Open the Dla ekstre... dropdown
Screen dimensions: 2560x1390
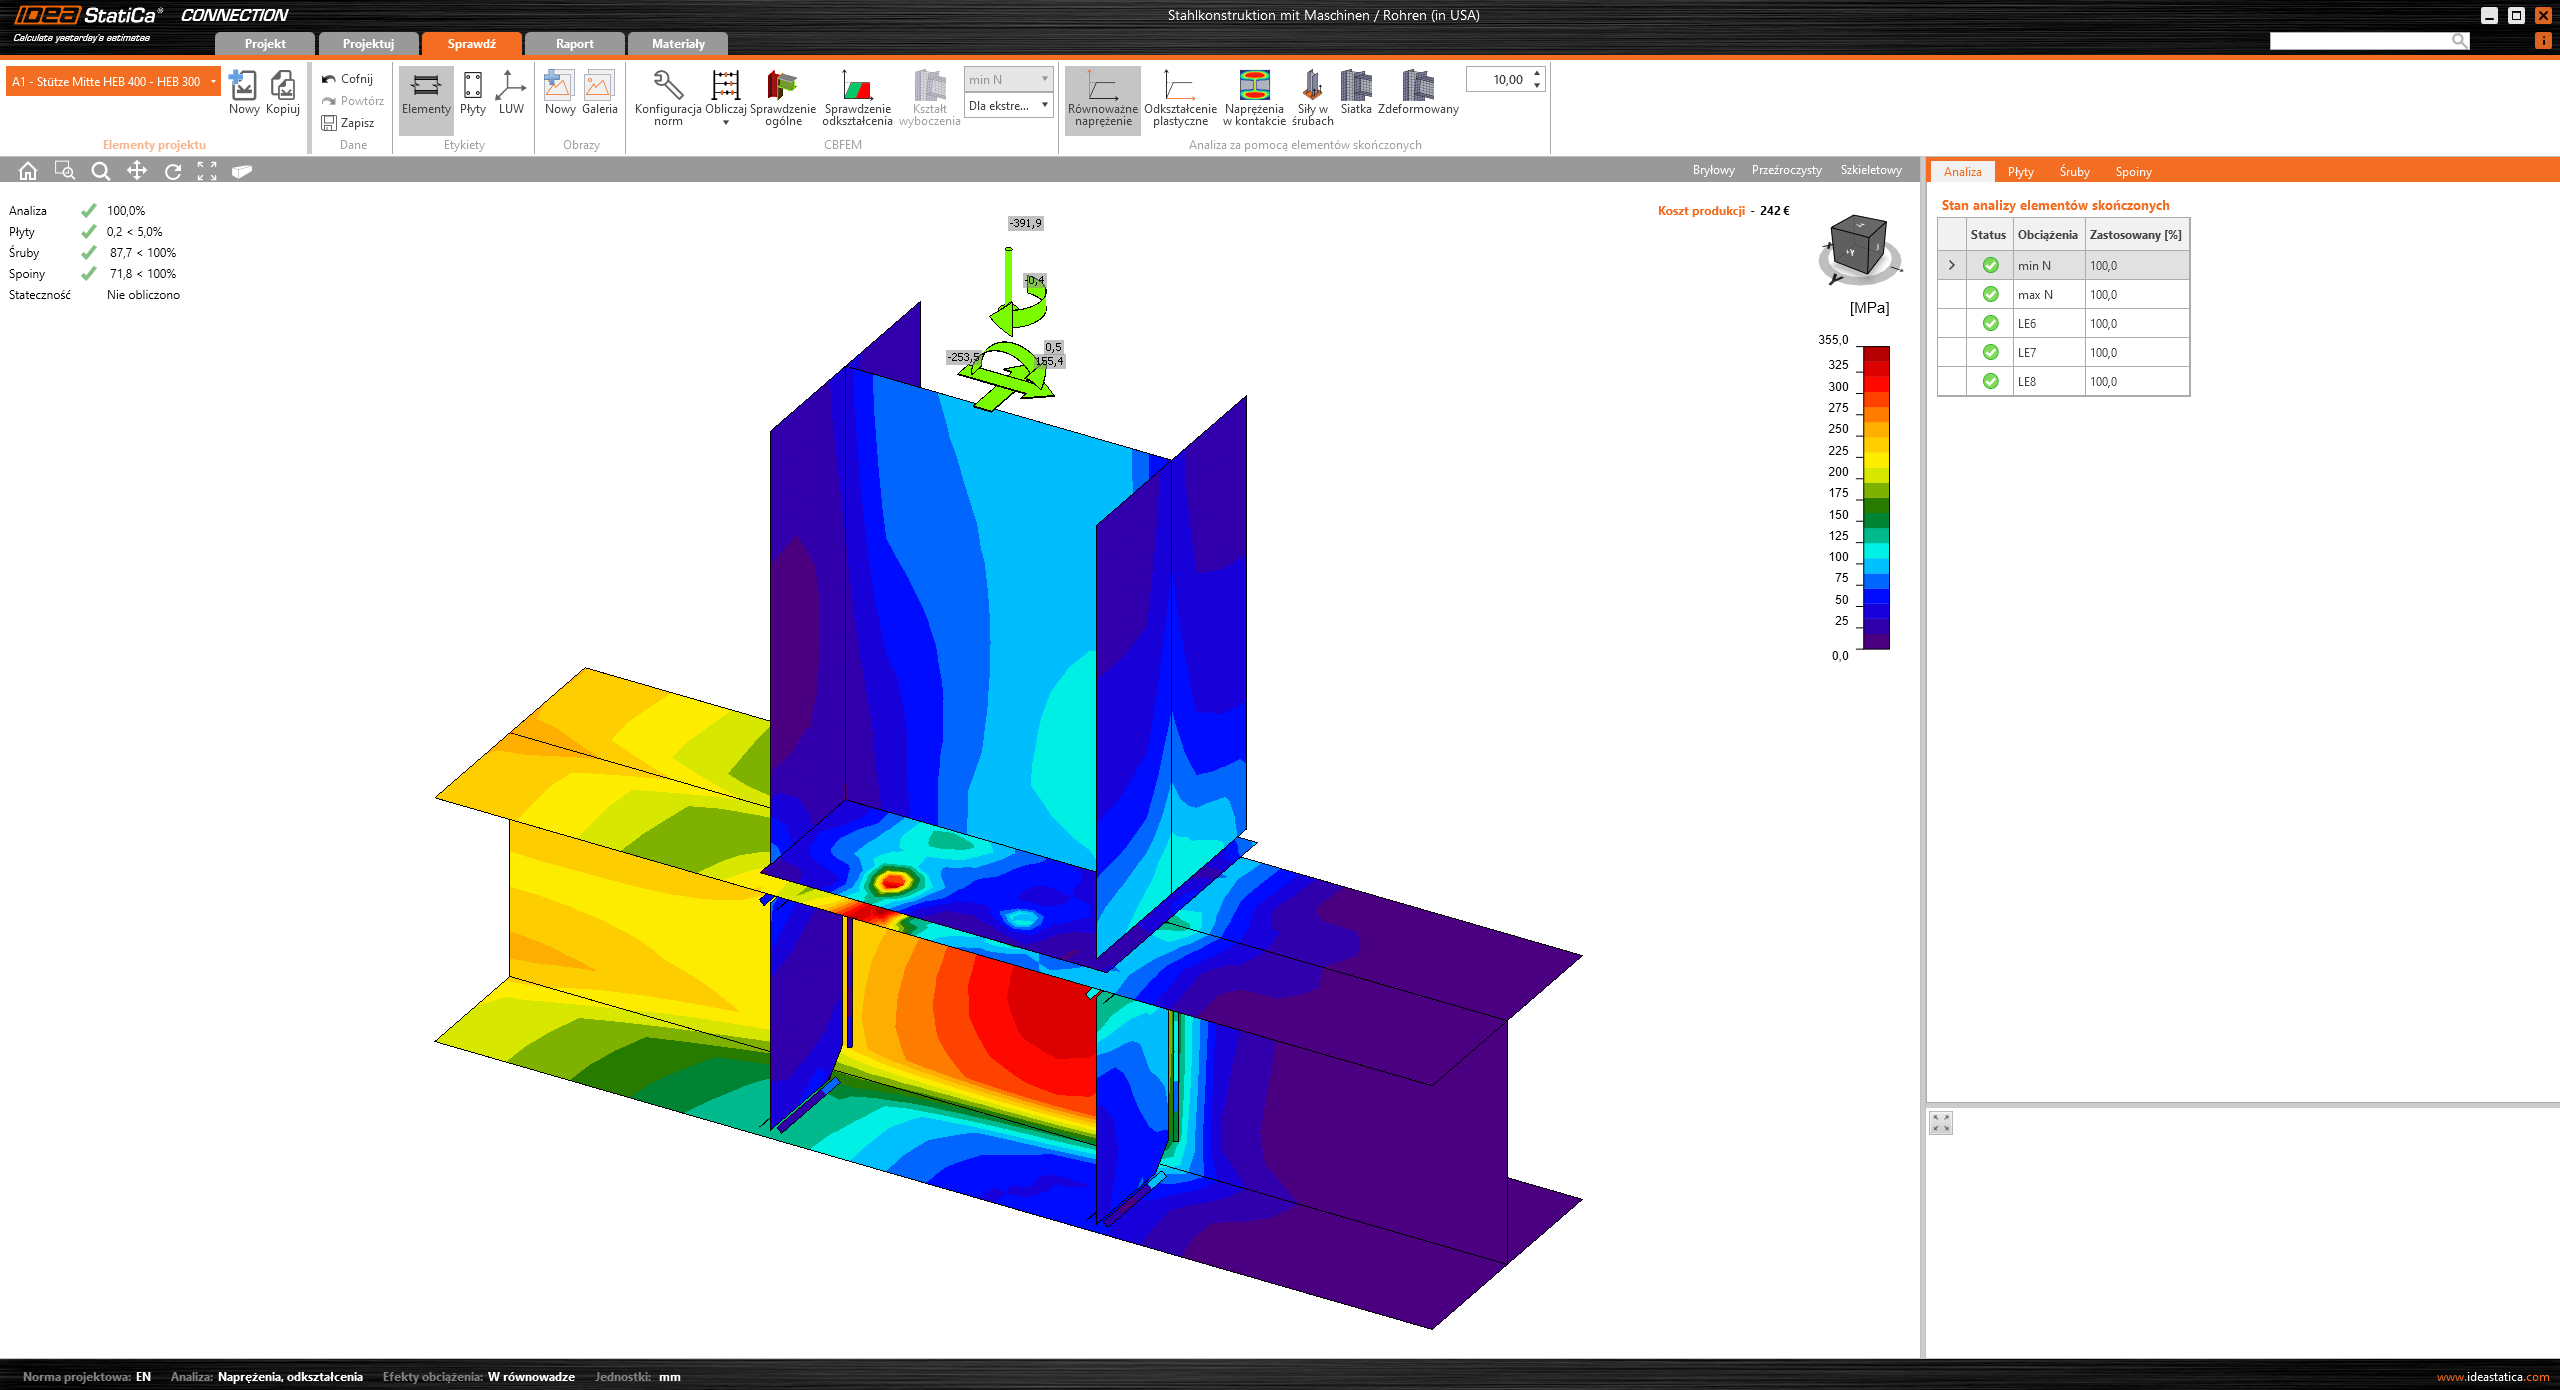1008,105
